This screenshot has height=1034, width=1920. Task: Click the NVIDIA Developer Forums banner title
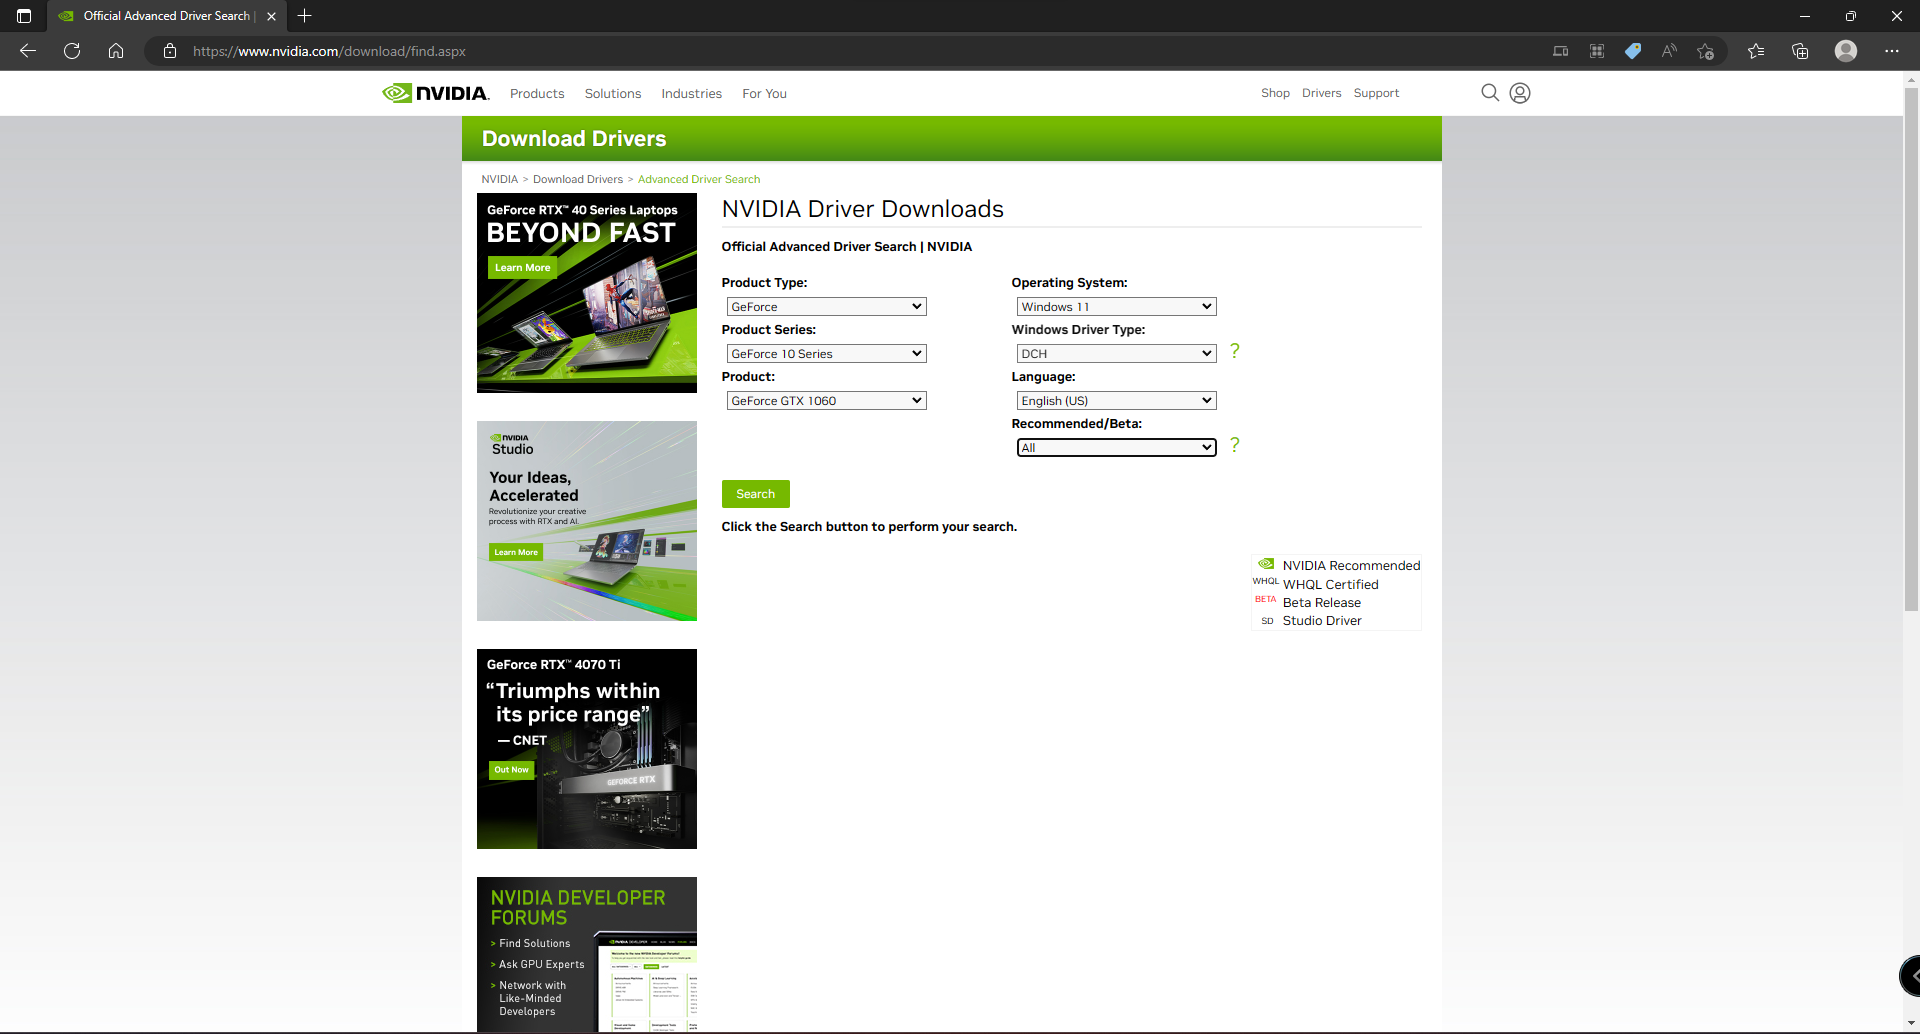click(577, 908)
